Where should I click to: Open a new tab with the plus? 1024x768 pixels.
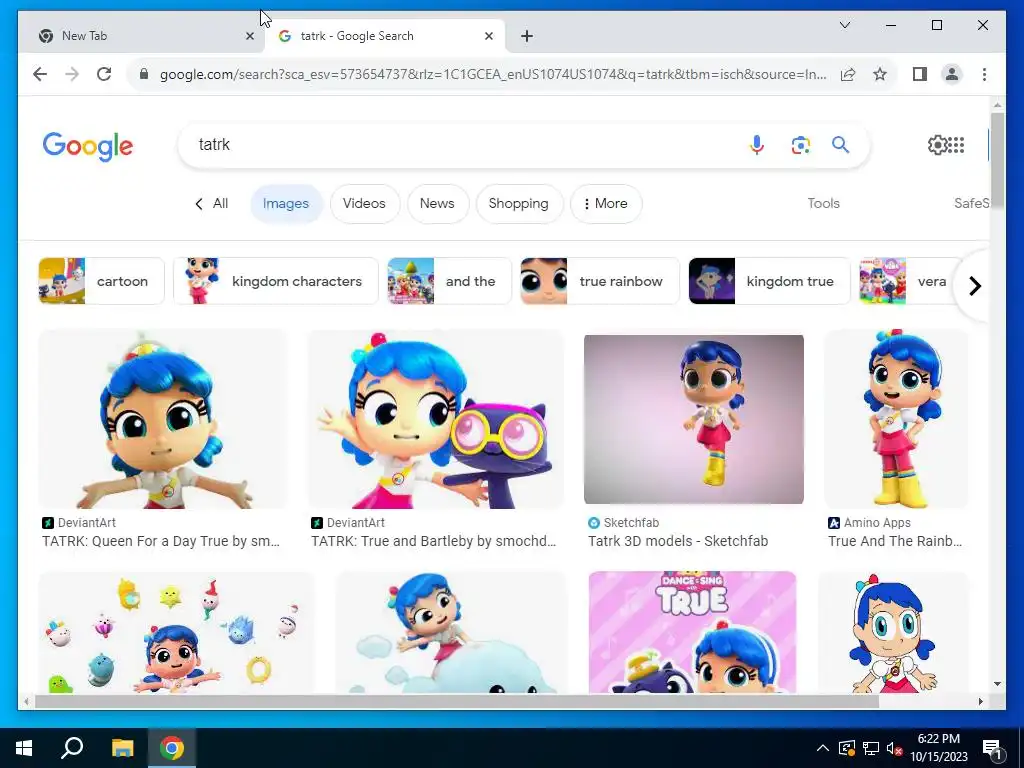pos(527,36)
